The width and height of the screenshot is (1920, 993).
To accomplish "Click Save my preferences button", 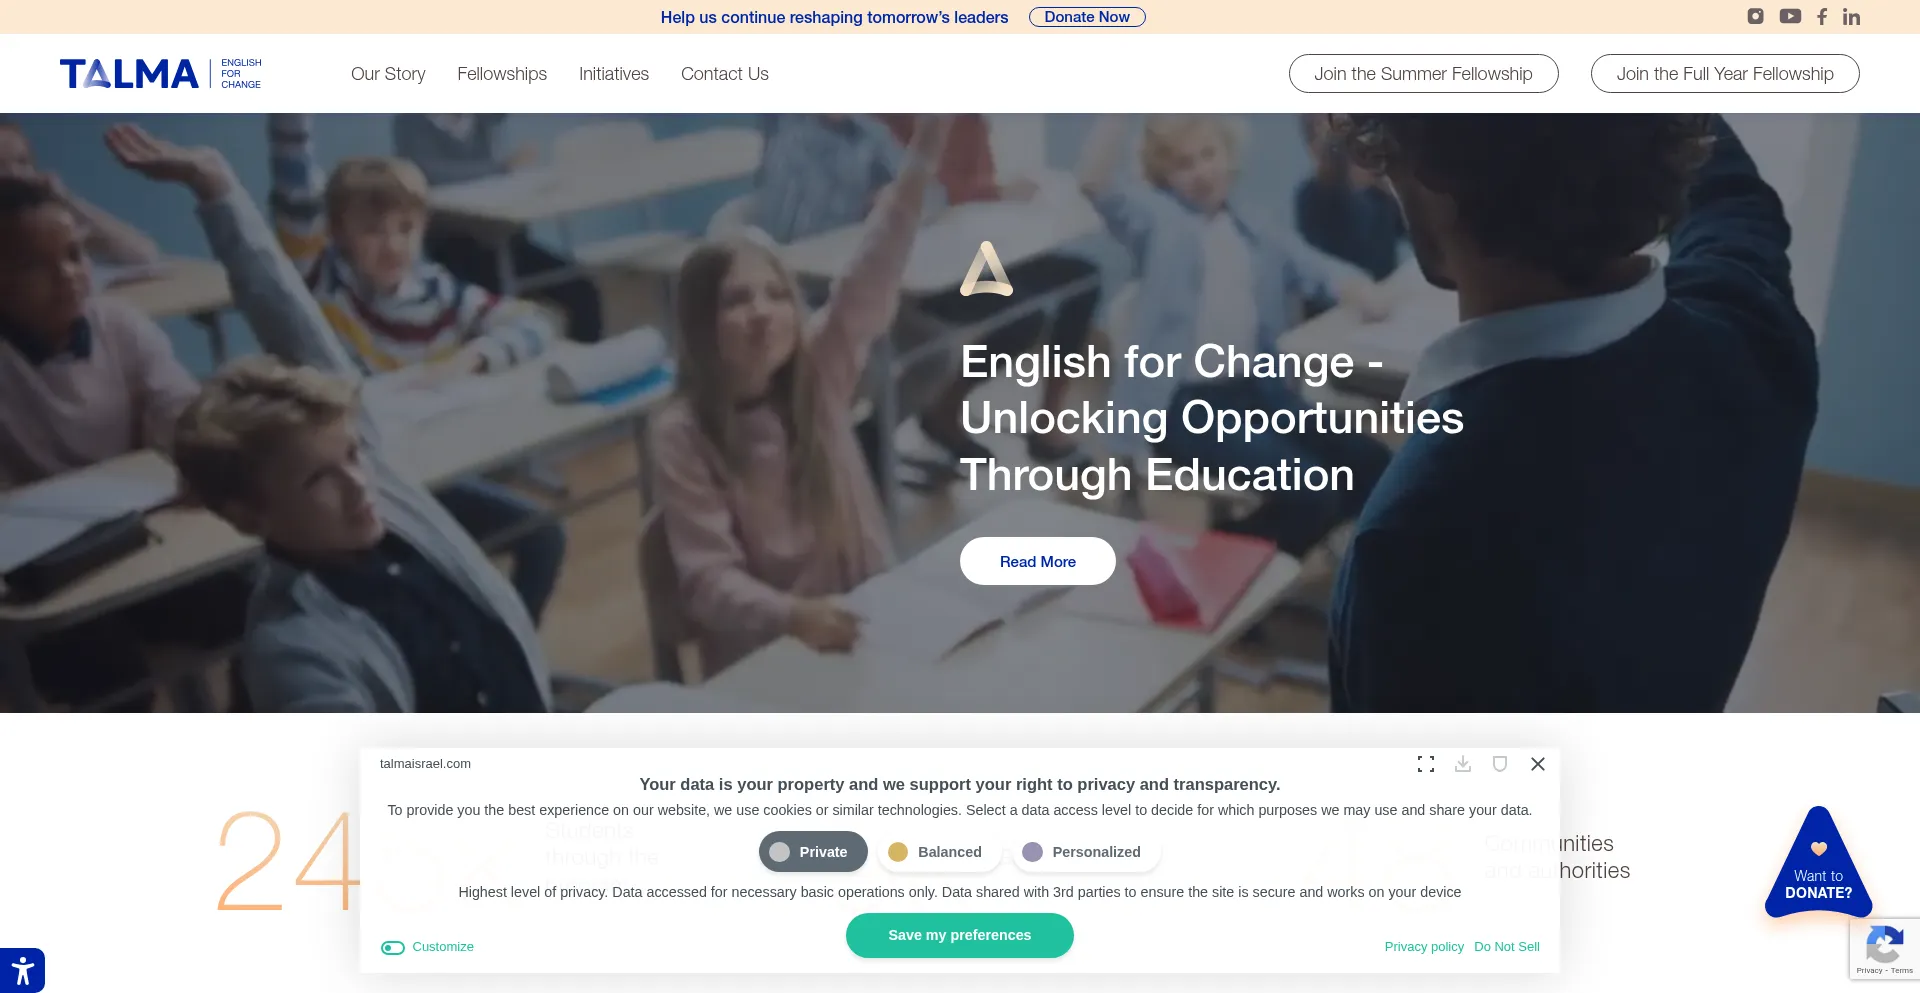I will click(960, 935).
